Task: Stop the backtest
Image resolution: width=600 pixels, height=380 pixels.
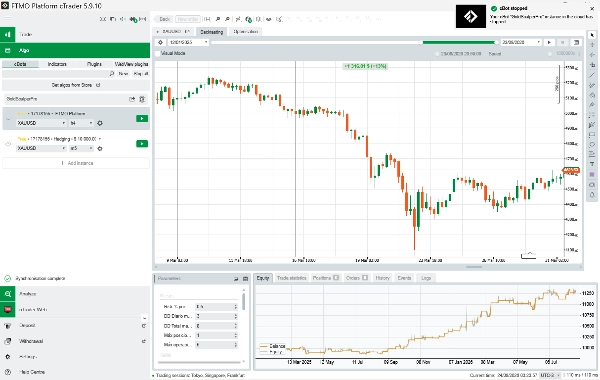Action: (562, 42)
